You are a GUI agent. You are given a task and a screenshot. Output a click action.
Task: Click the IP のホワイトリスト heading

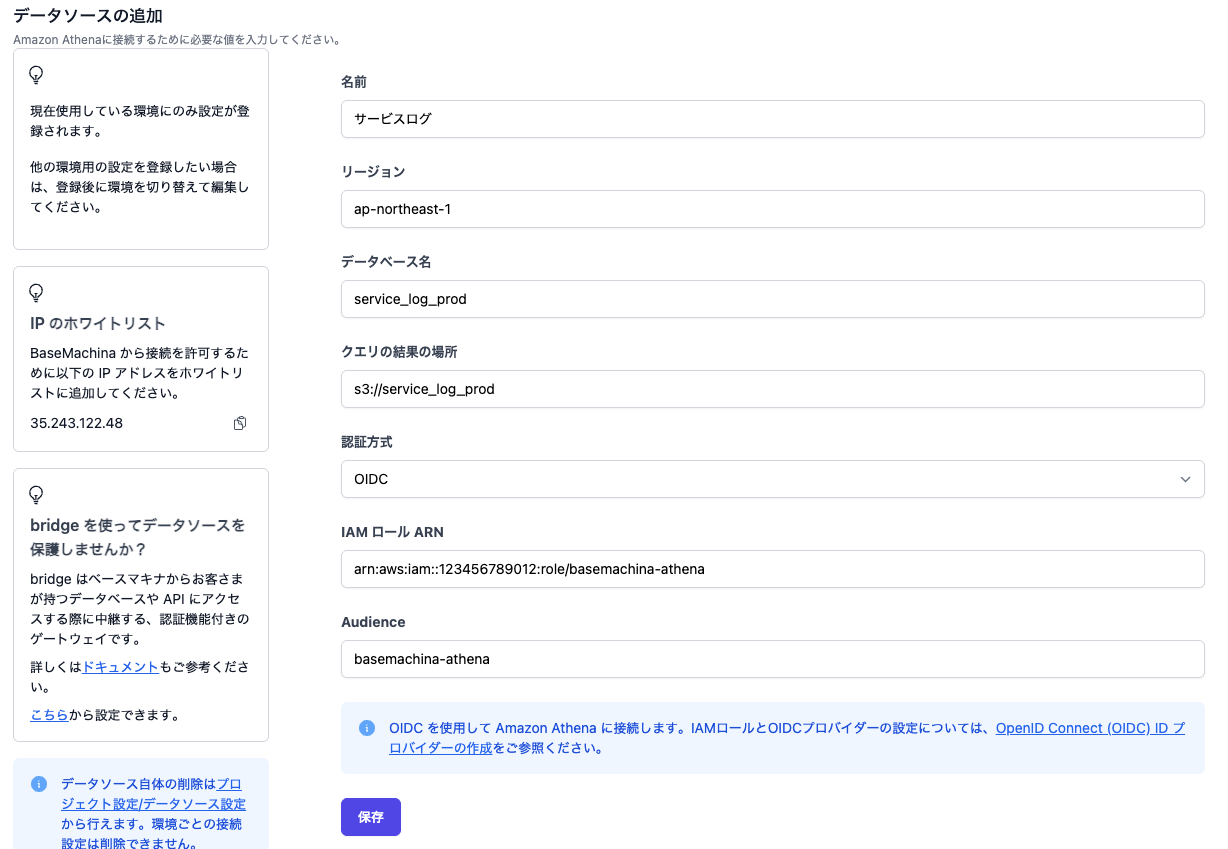click(98, 323)
